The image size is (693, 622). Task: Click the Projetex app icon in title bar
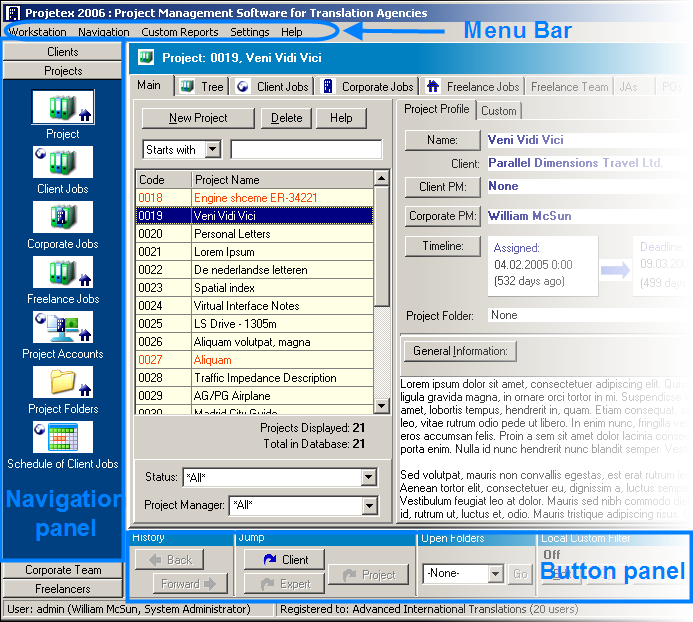[x=12, y=13]
